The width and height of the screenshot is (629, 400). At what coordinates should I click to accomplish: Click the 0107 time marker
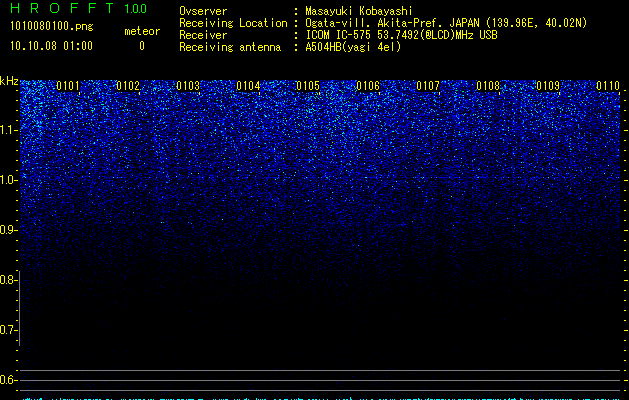click(x=428, y=86)
